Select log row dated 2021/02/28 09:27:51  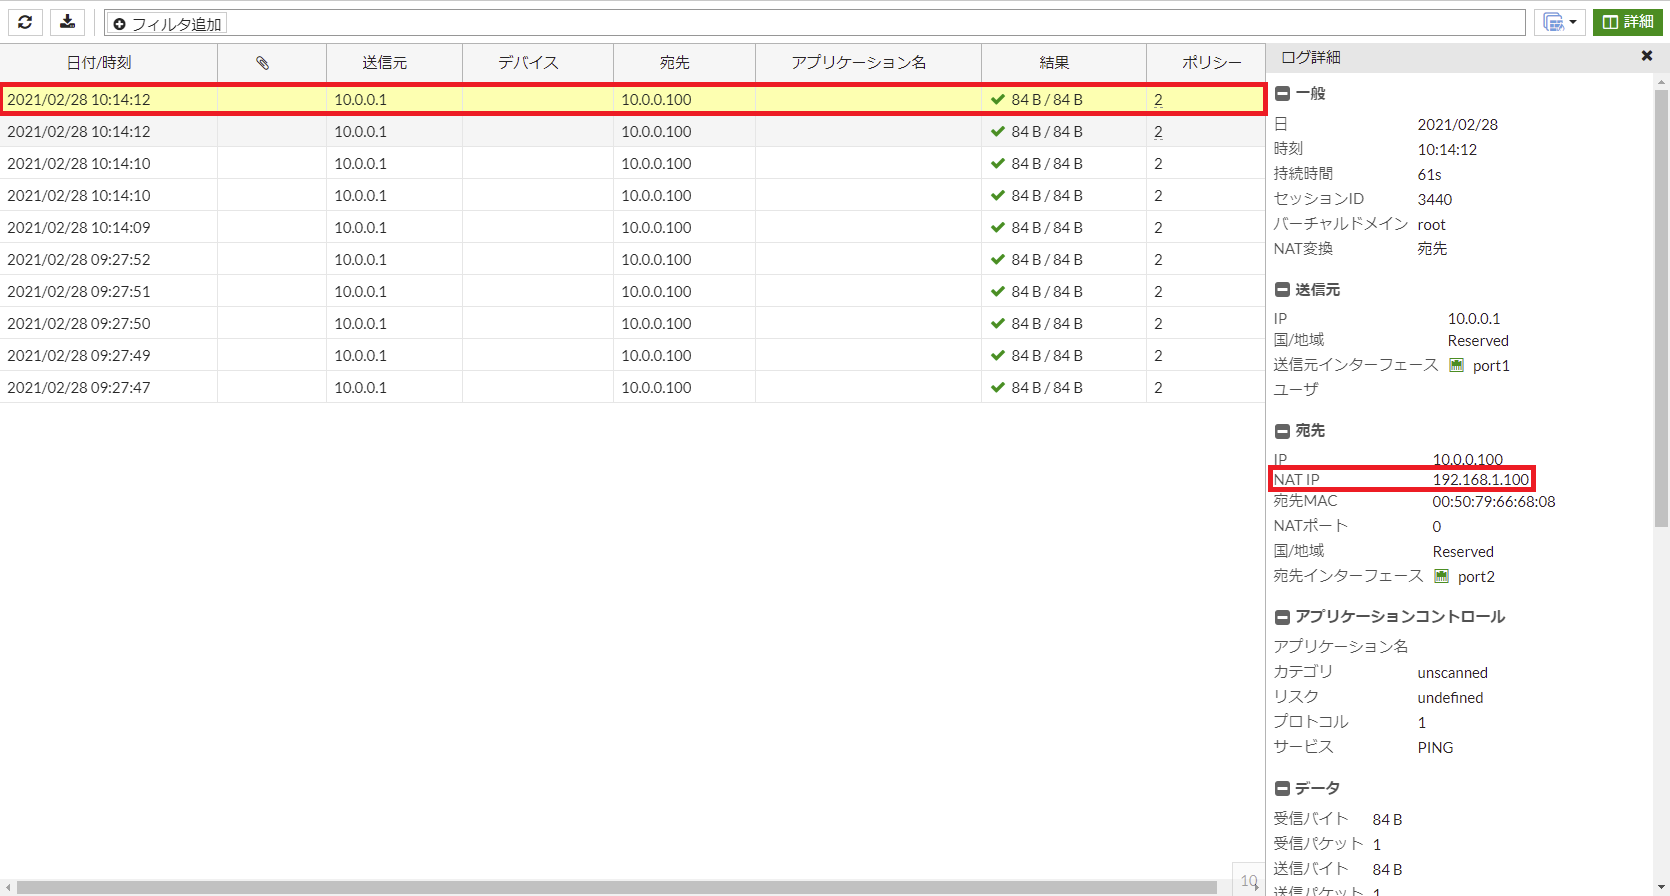pyautogui.click(x=632, y=291)
